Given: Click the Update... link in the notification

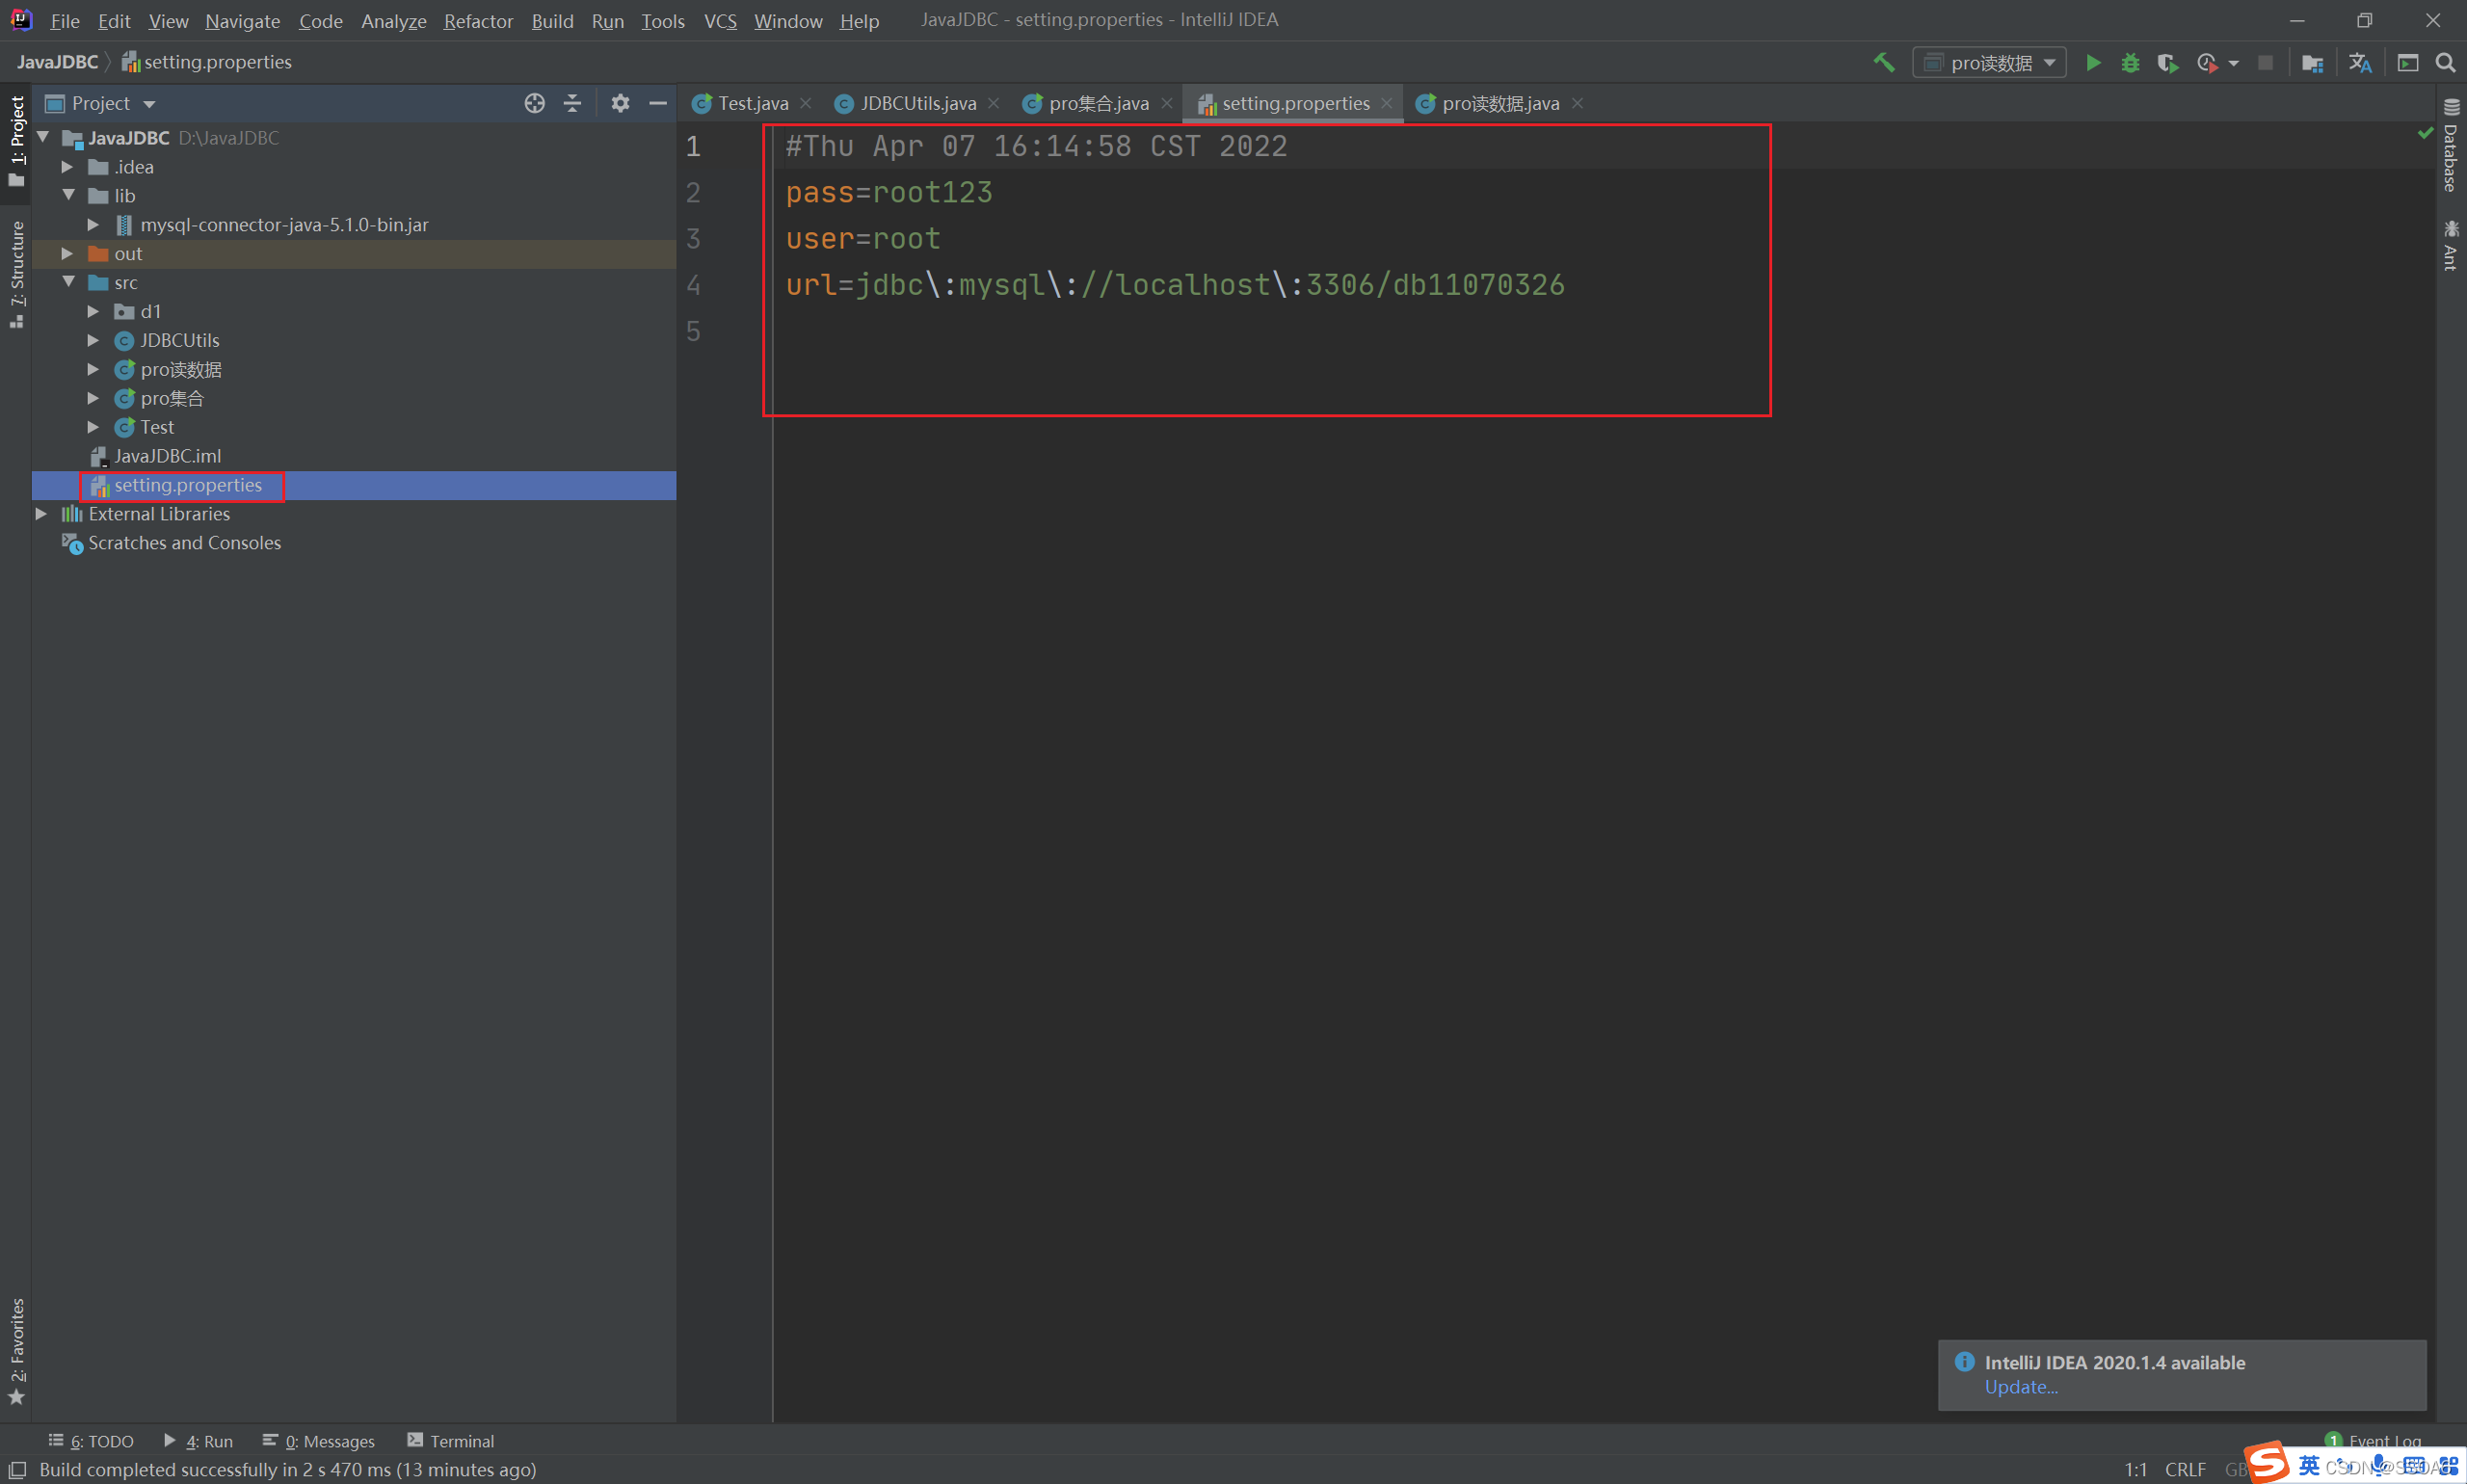Looking at the screenshot, I should click(2020, 1387).
